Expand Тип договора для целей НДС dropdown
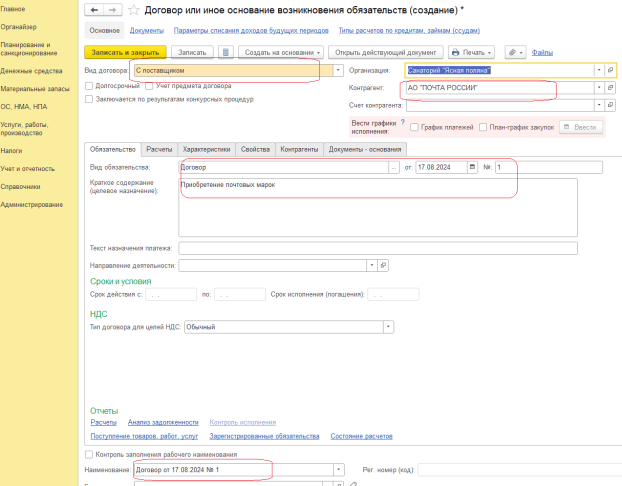622x486 pixels. click(x=388, y=327)
